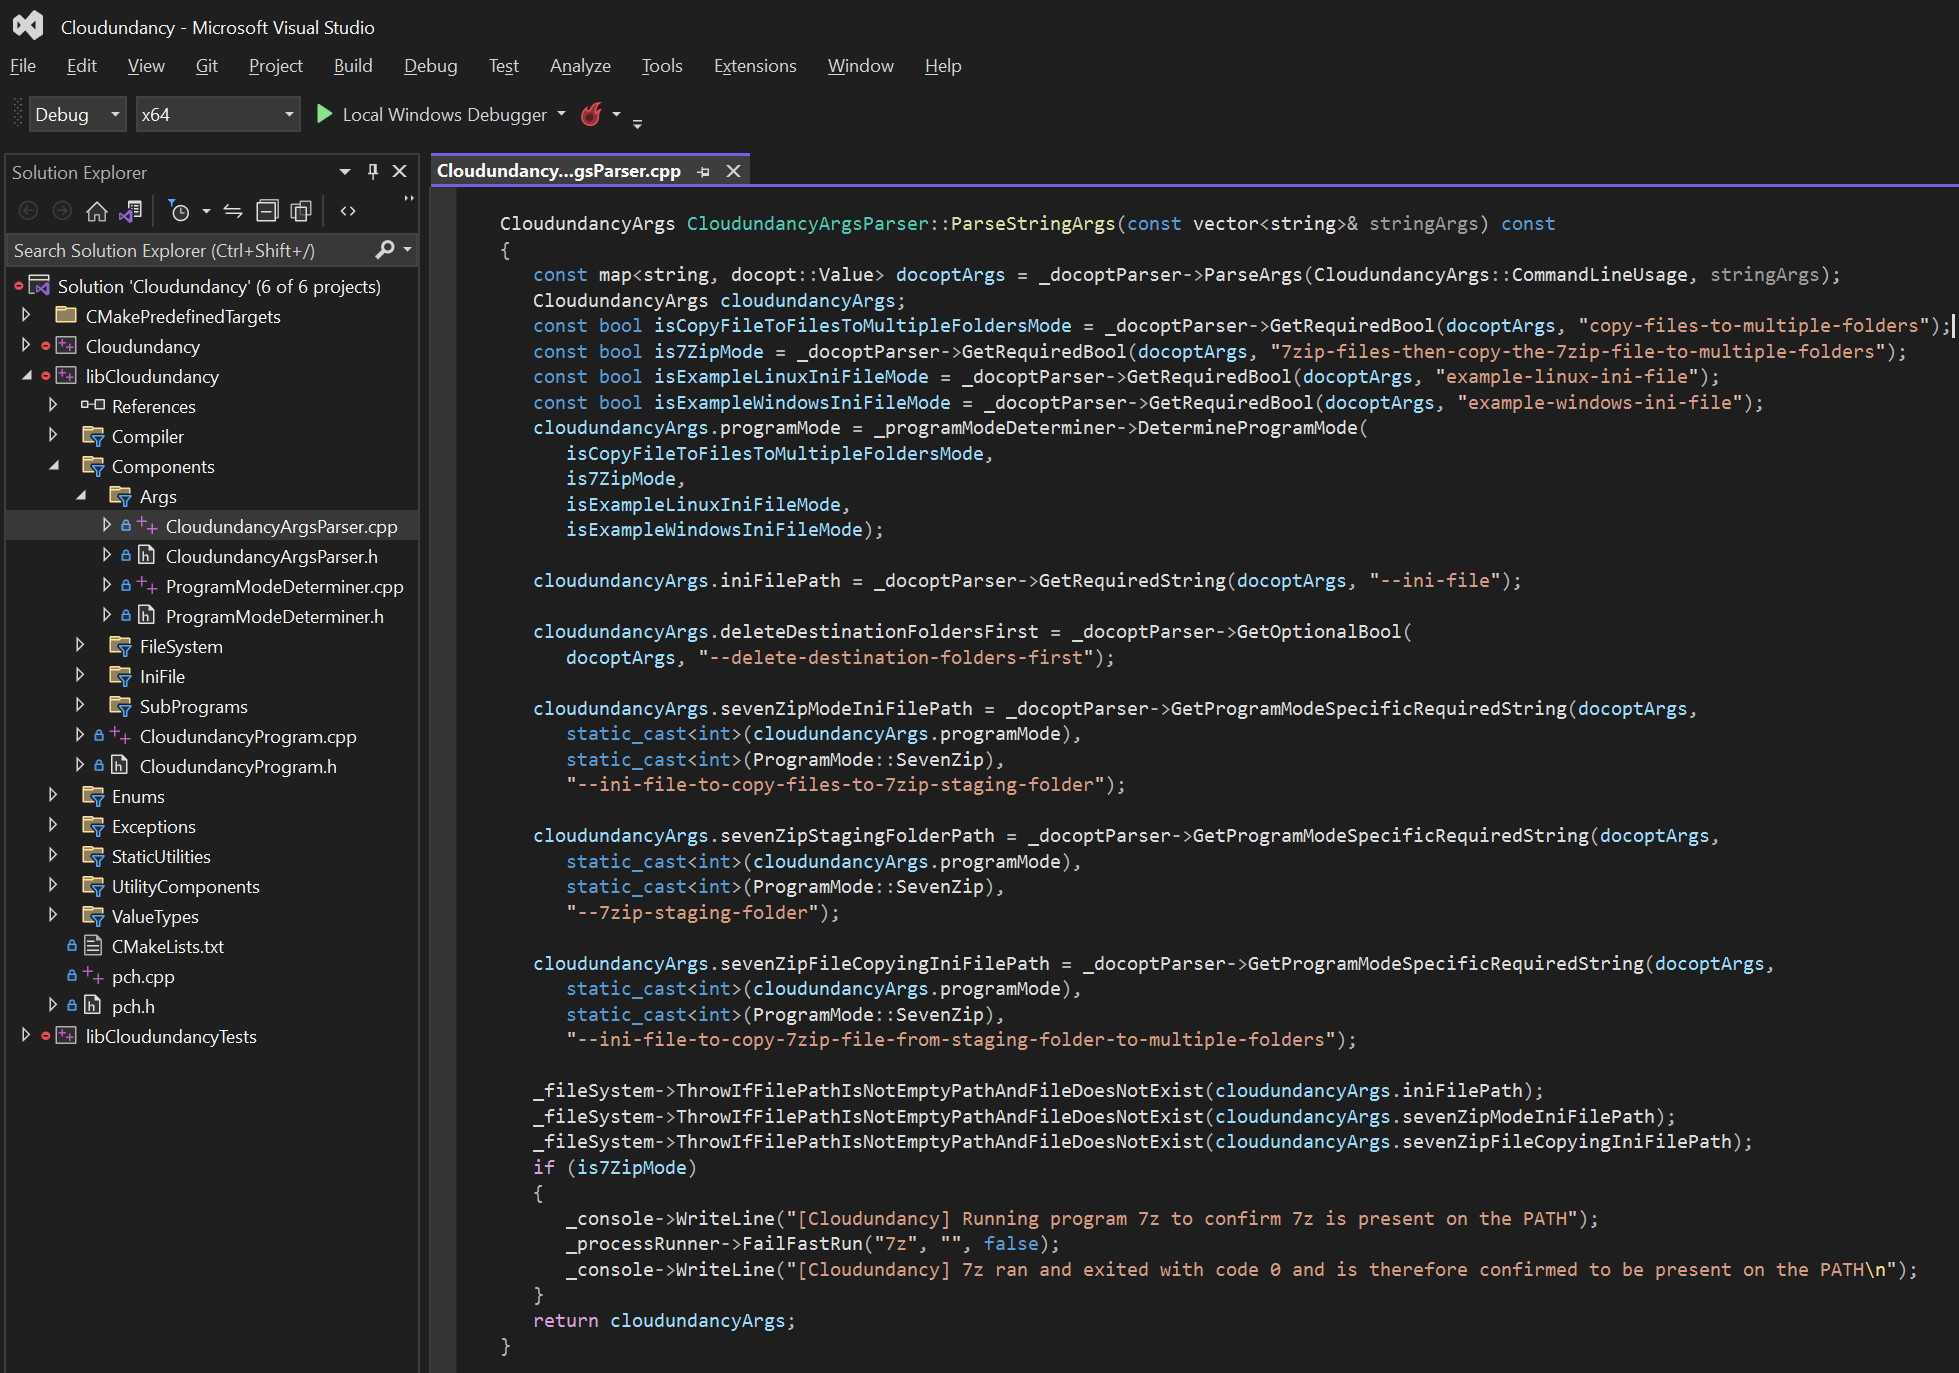This screenshot has height=1373, width=1959.
Task: Click the Solution Explorer search magnifier icon
Action: pyautogui.click(x=385, y=250)
